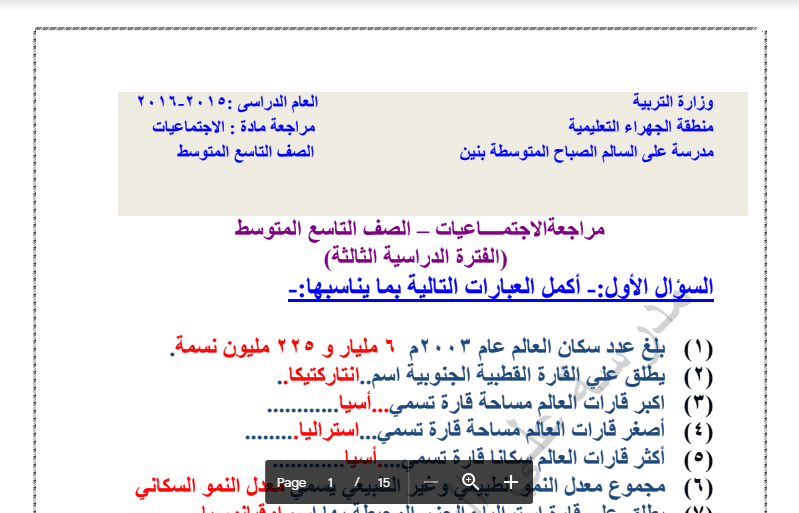Click item number (٥) marker
Image resolution: width=799 pixels, height=513 pixels.
point(698,458)
